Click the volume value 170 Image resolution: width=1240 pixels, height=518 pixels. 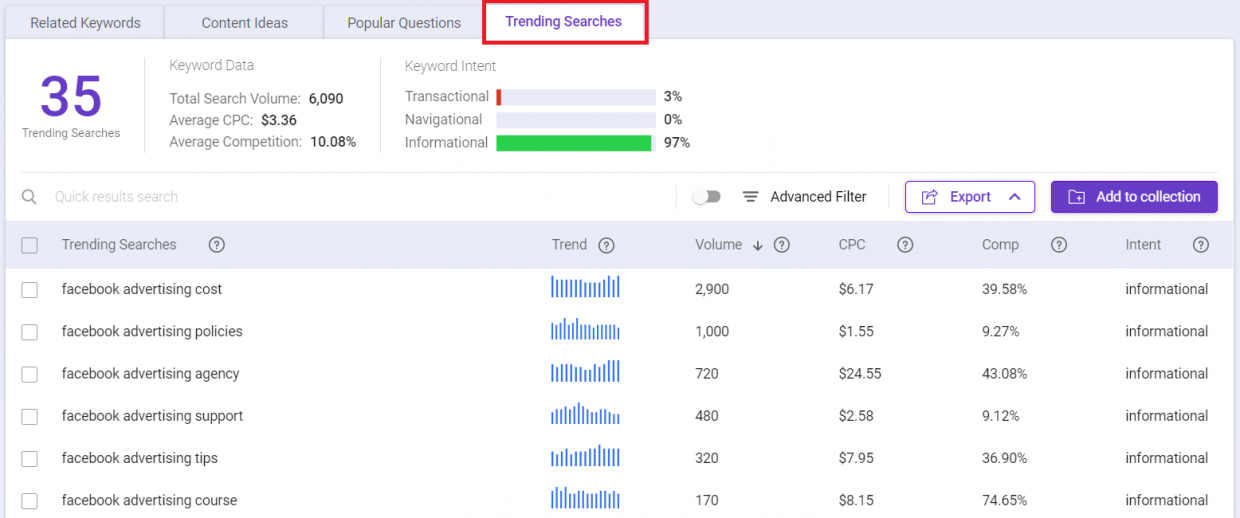pyautogui.click(x=707, y=500)
